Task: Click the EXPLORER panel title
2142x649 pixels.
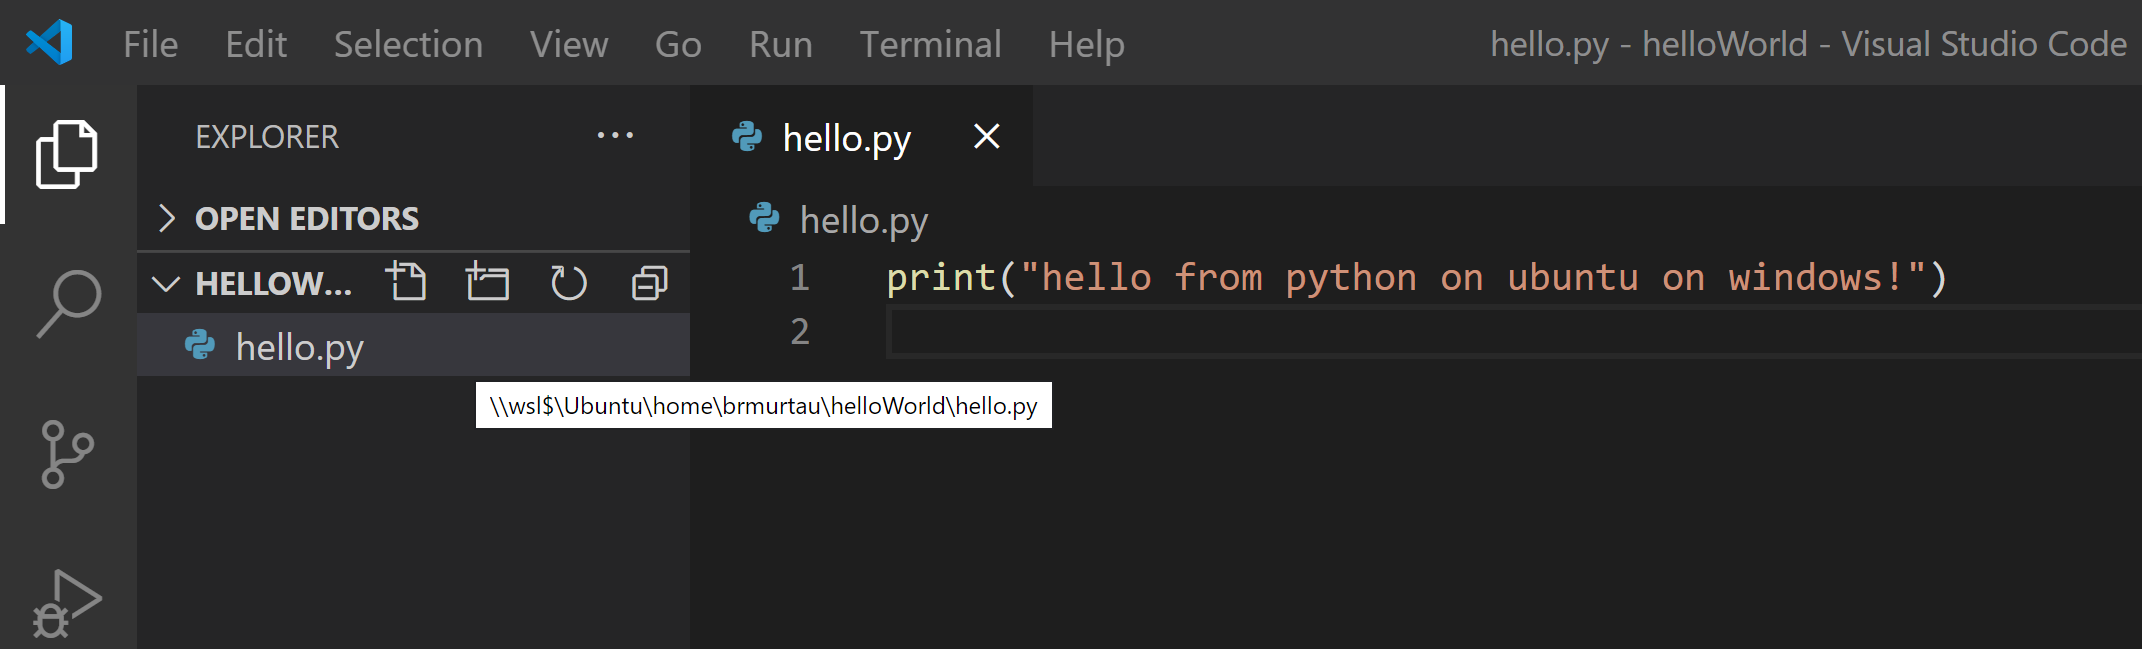Action: click(267, 136)
